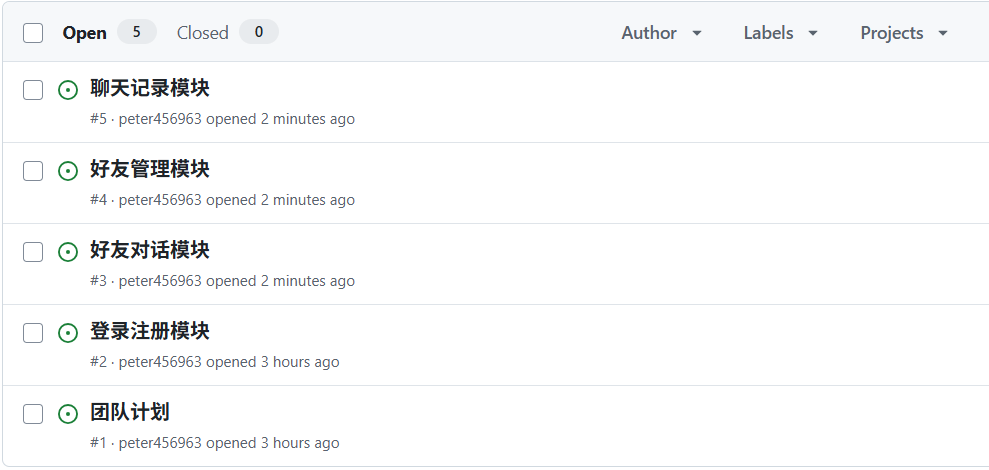Expand the Labels filter dropdown
This screenshot has width=989, height=470.
tap(780, 33)
